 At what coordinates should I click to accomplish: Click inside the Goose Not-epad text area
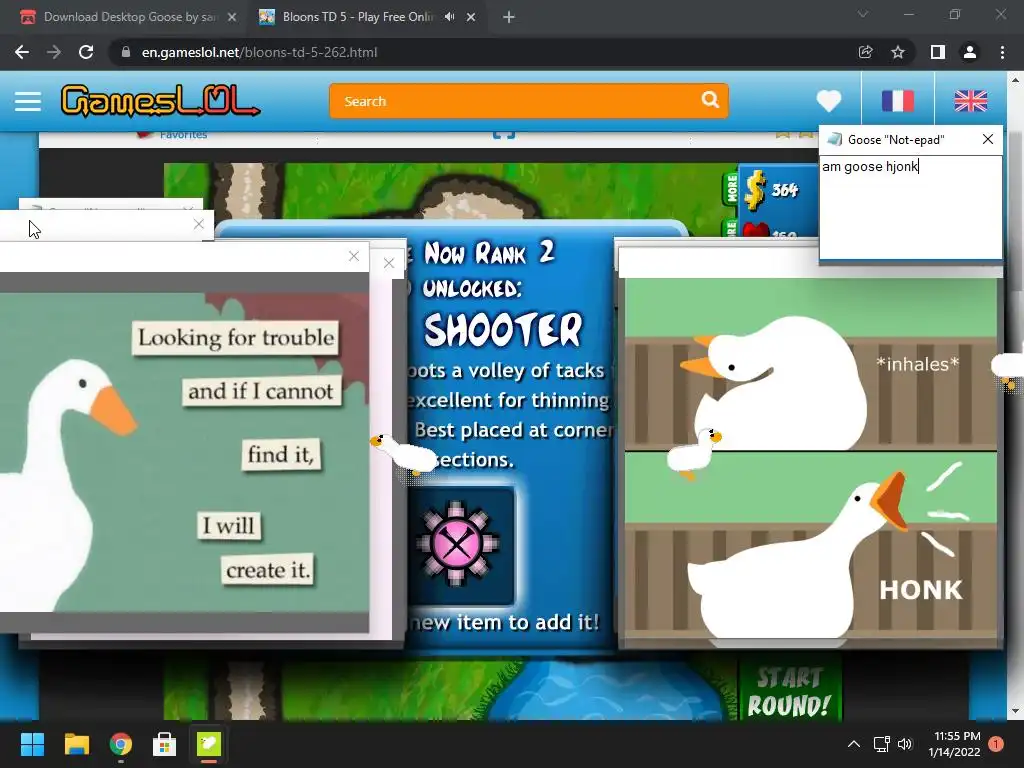tap(910, 208)
